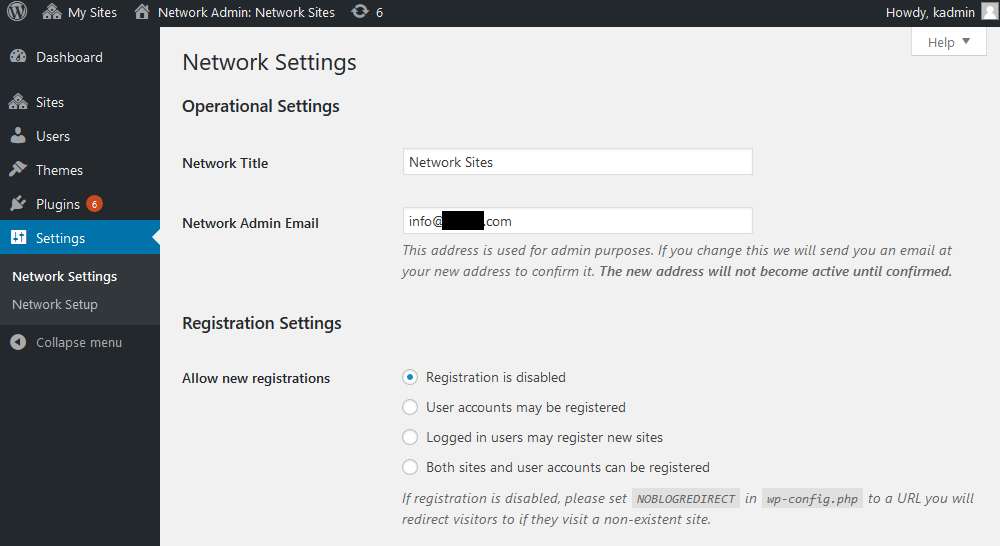Open the Network Setup submenu
The width and height of the screenshot is (1000, 546).
tap(55, 304)
